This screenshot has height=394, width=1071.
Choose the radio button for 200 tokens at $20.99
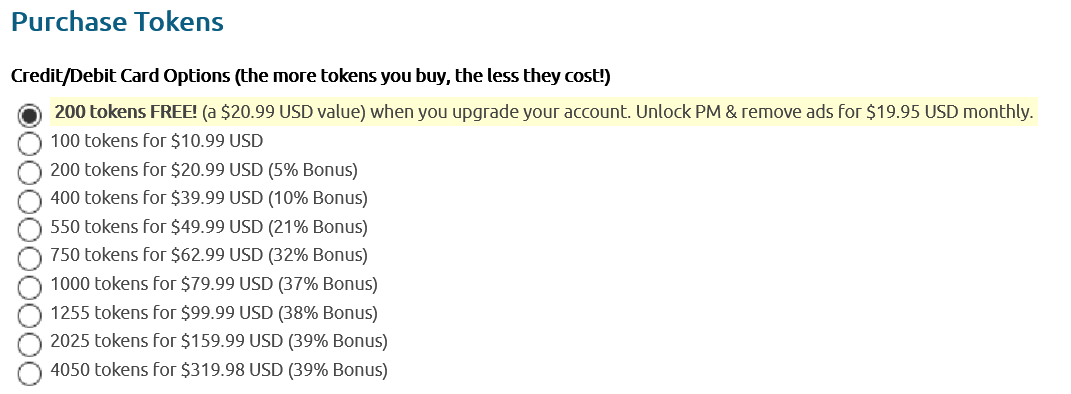[29, 173]
